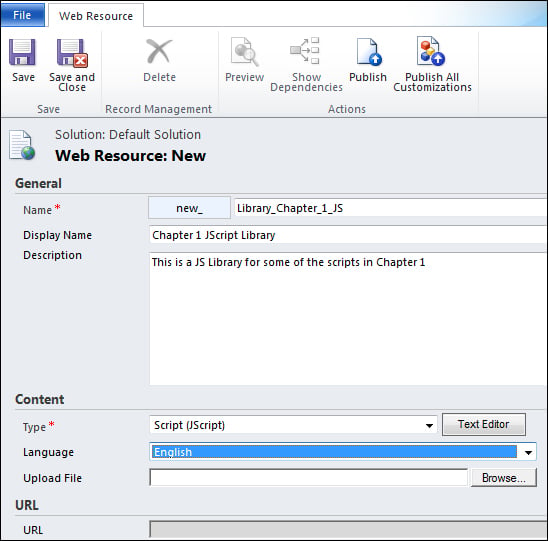This screenshot has height=541, width=548.
Task: Click the 'Solution: Default Solution' text
Action: 128,135
